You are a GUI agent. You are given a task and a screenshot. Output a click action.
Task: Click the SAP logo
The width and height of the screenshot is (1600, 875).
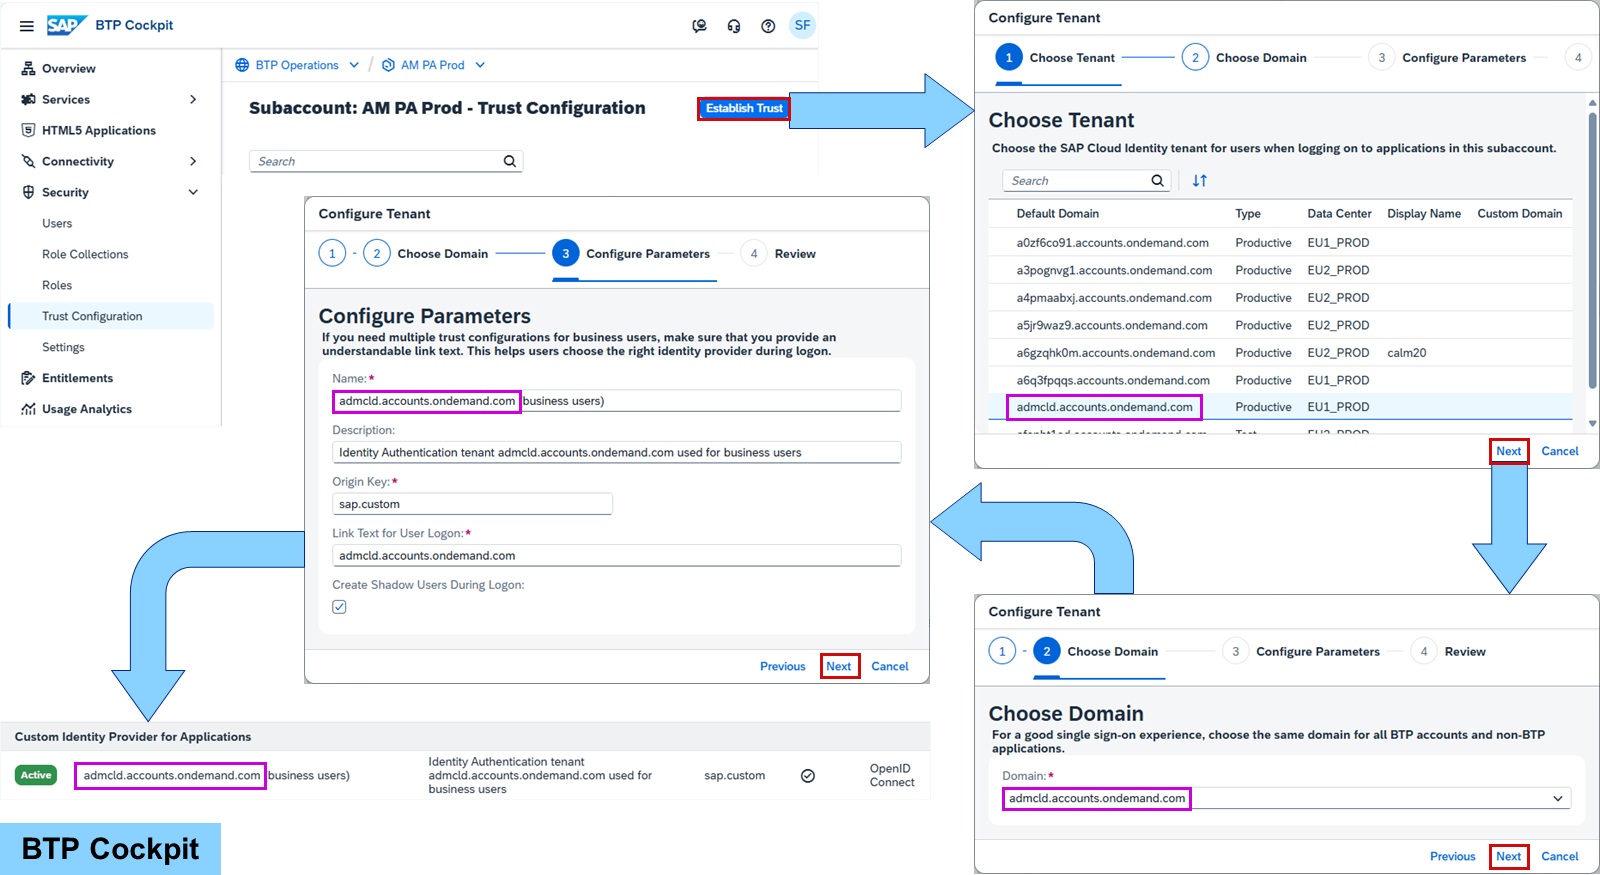67,25
